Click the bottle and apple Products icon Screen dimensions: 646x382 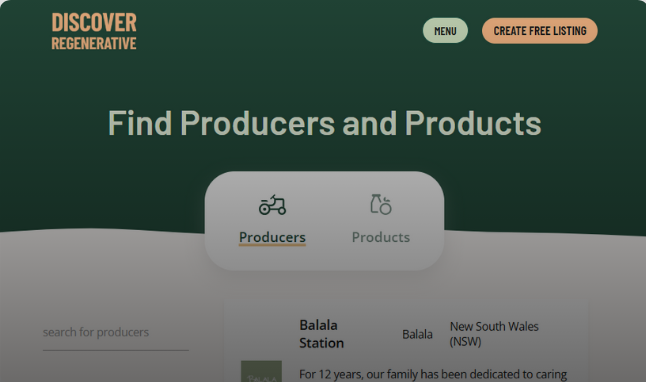click(x=381, y=204)
